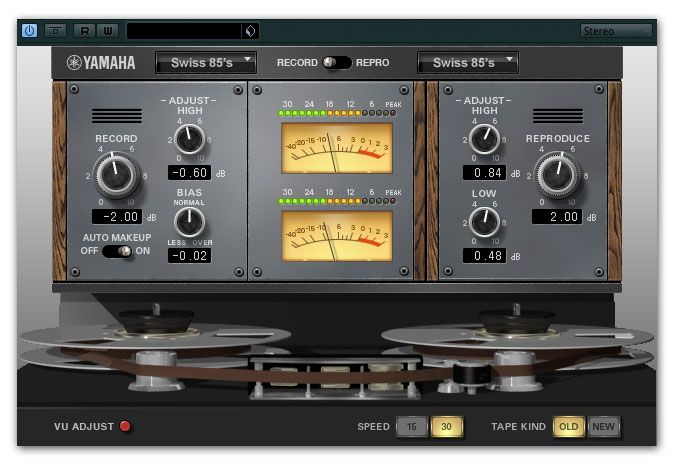Click the Read automation R button
This screenshot has width=674, height=467.
(x=85, y=31)
